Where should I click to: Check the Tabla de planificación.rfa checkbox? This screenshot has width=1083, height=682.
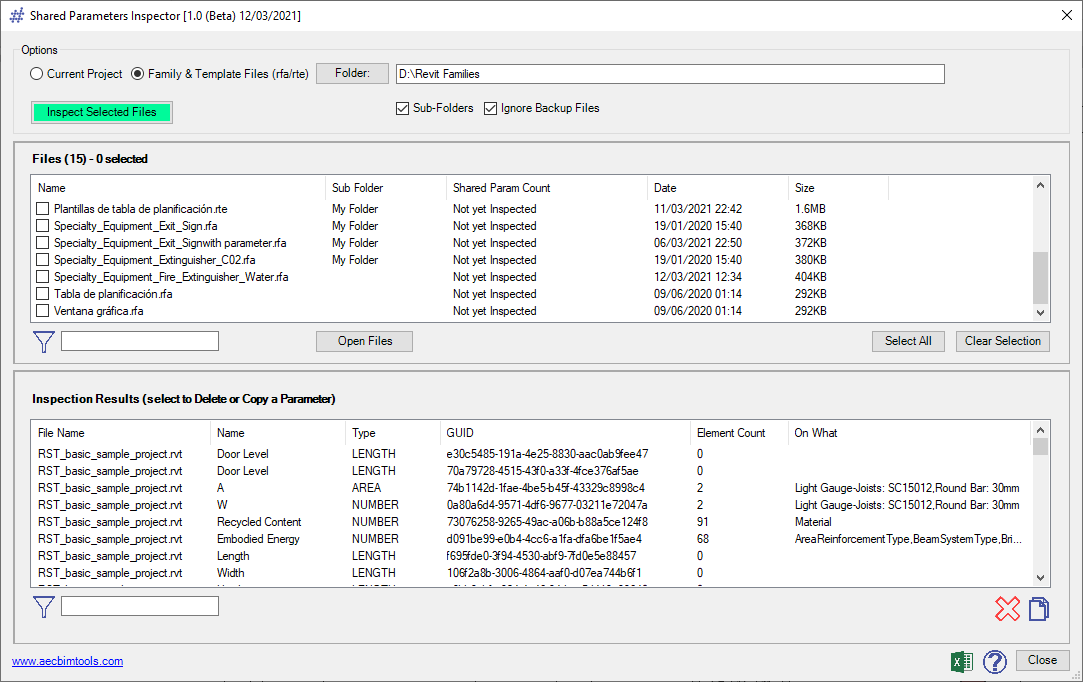(42, 294)
